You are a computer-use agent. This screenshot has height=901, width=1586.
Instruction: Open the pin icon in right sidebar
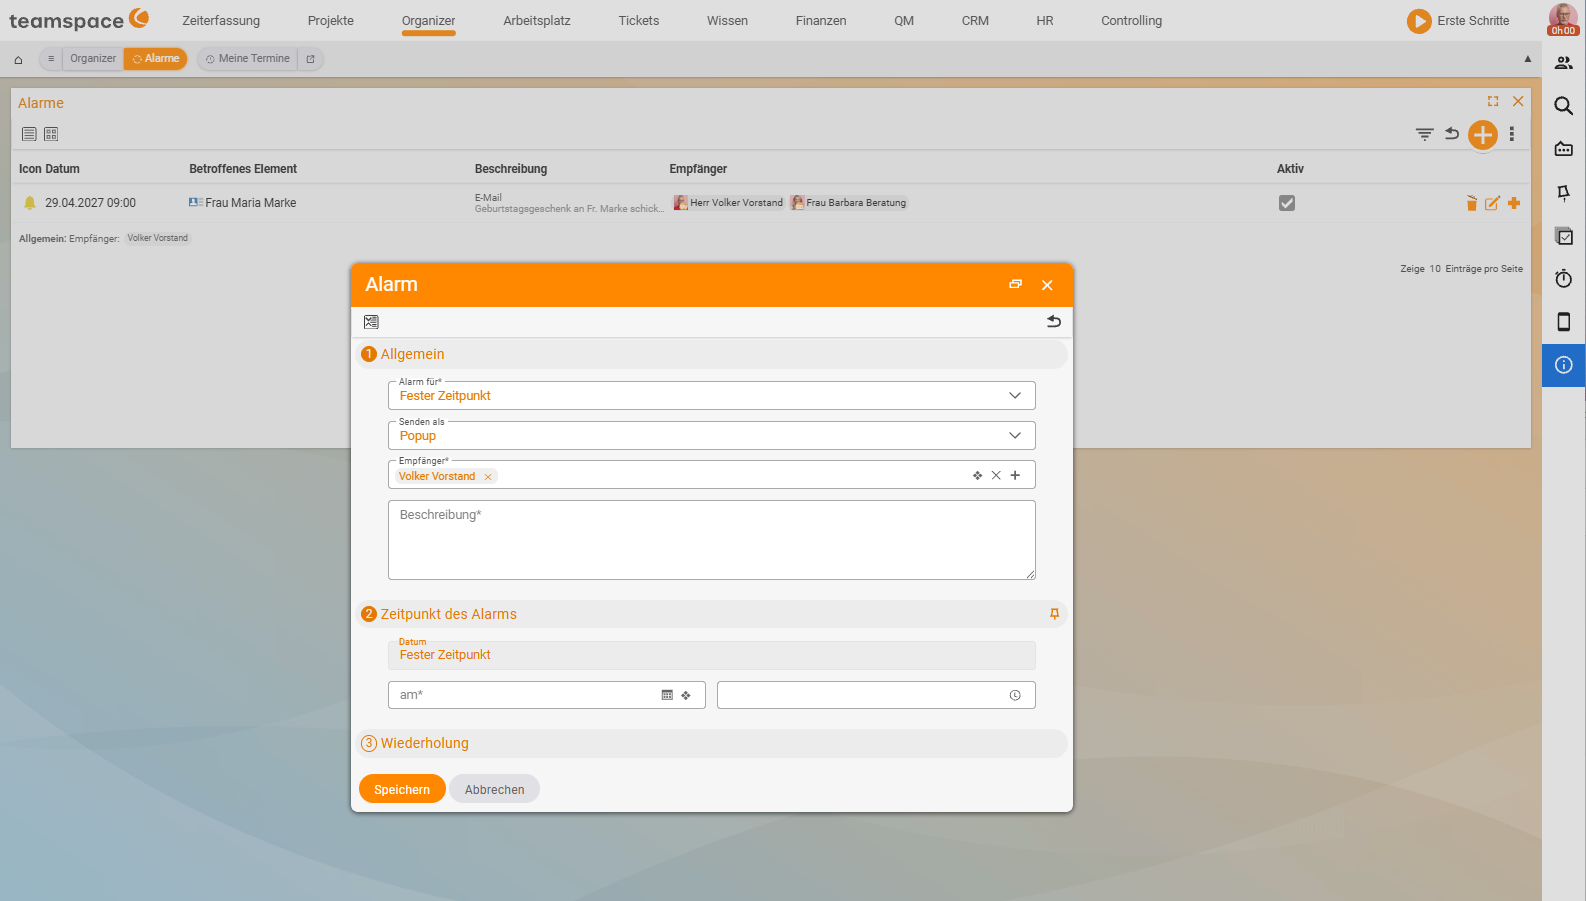click(x=1564, y=193)
